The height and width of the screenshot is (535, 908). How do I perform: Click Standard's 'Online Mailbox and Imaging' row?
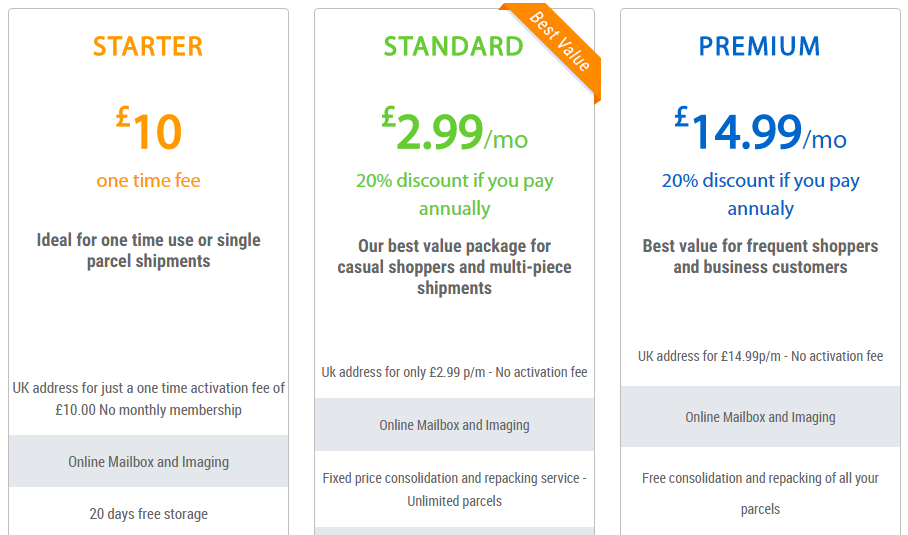point(454,425)
